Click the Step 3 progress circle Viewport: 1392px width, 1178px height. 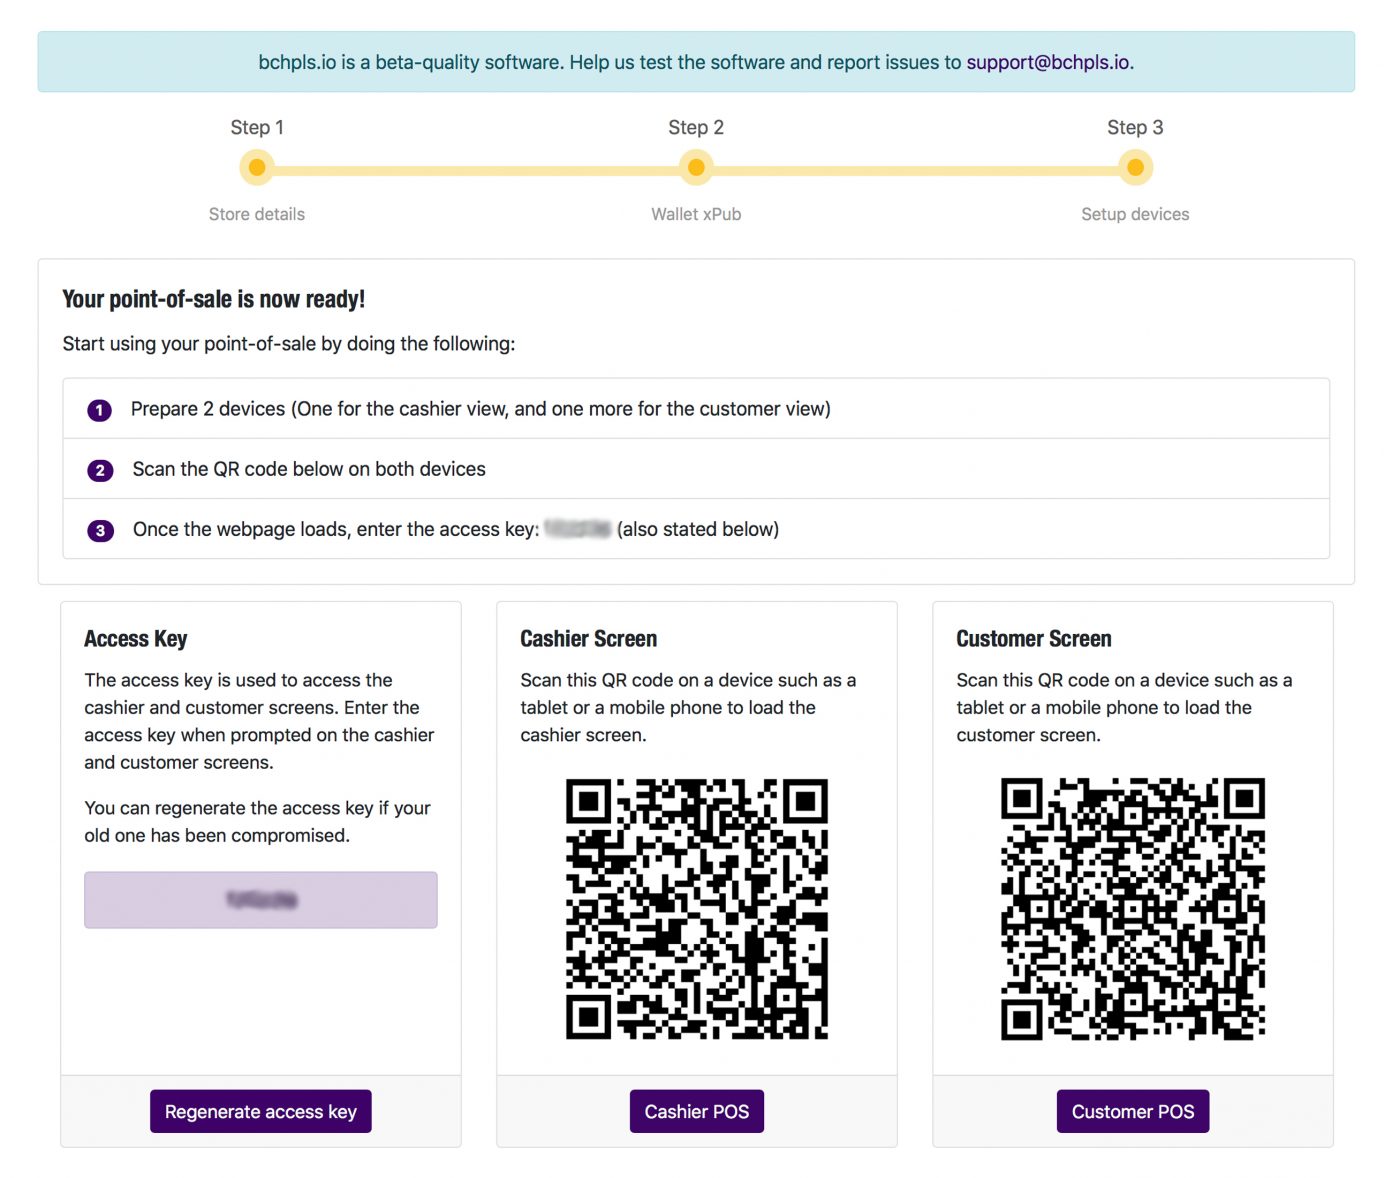pyautogui.click(x=1135, y=168)
